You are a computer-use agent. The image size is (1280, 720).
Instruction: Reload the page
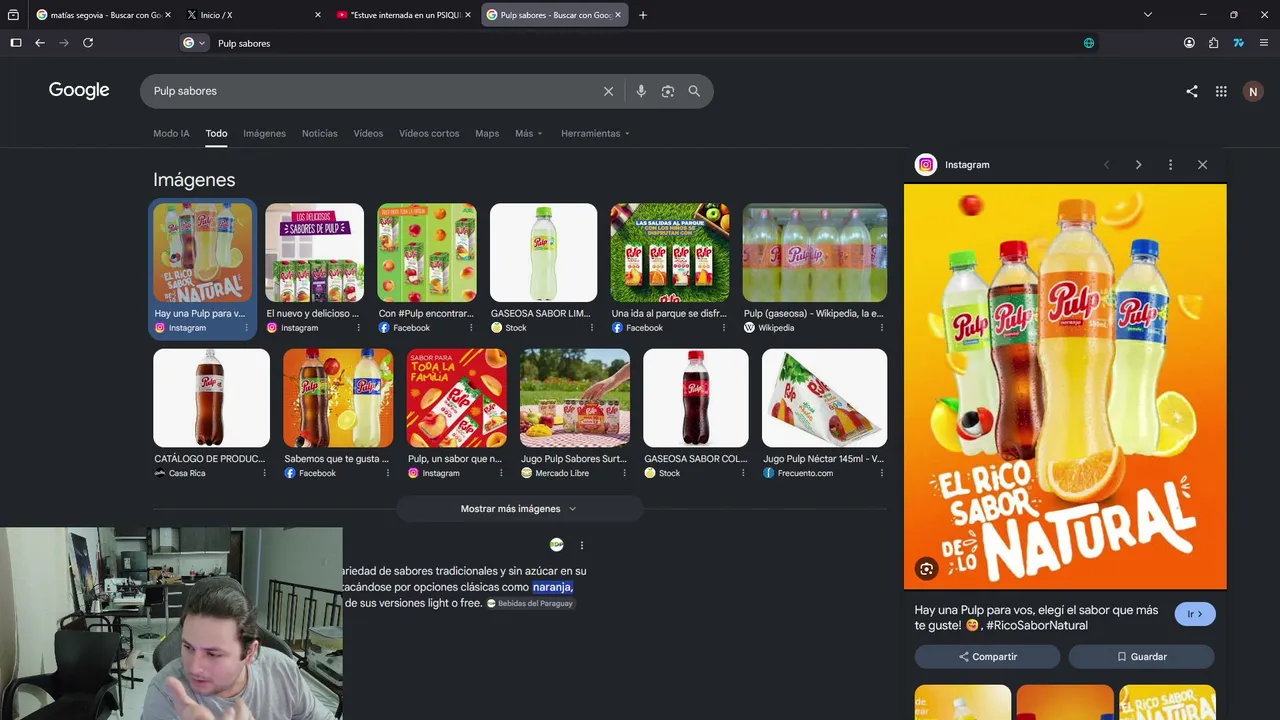point(88,43)
